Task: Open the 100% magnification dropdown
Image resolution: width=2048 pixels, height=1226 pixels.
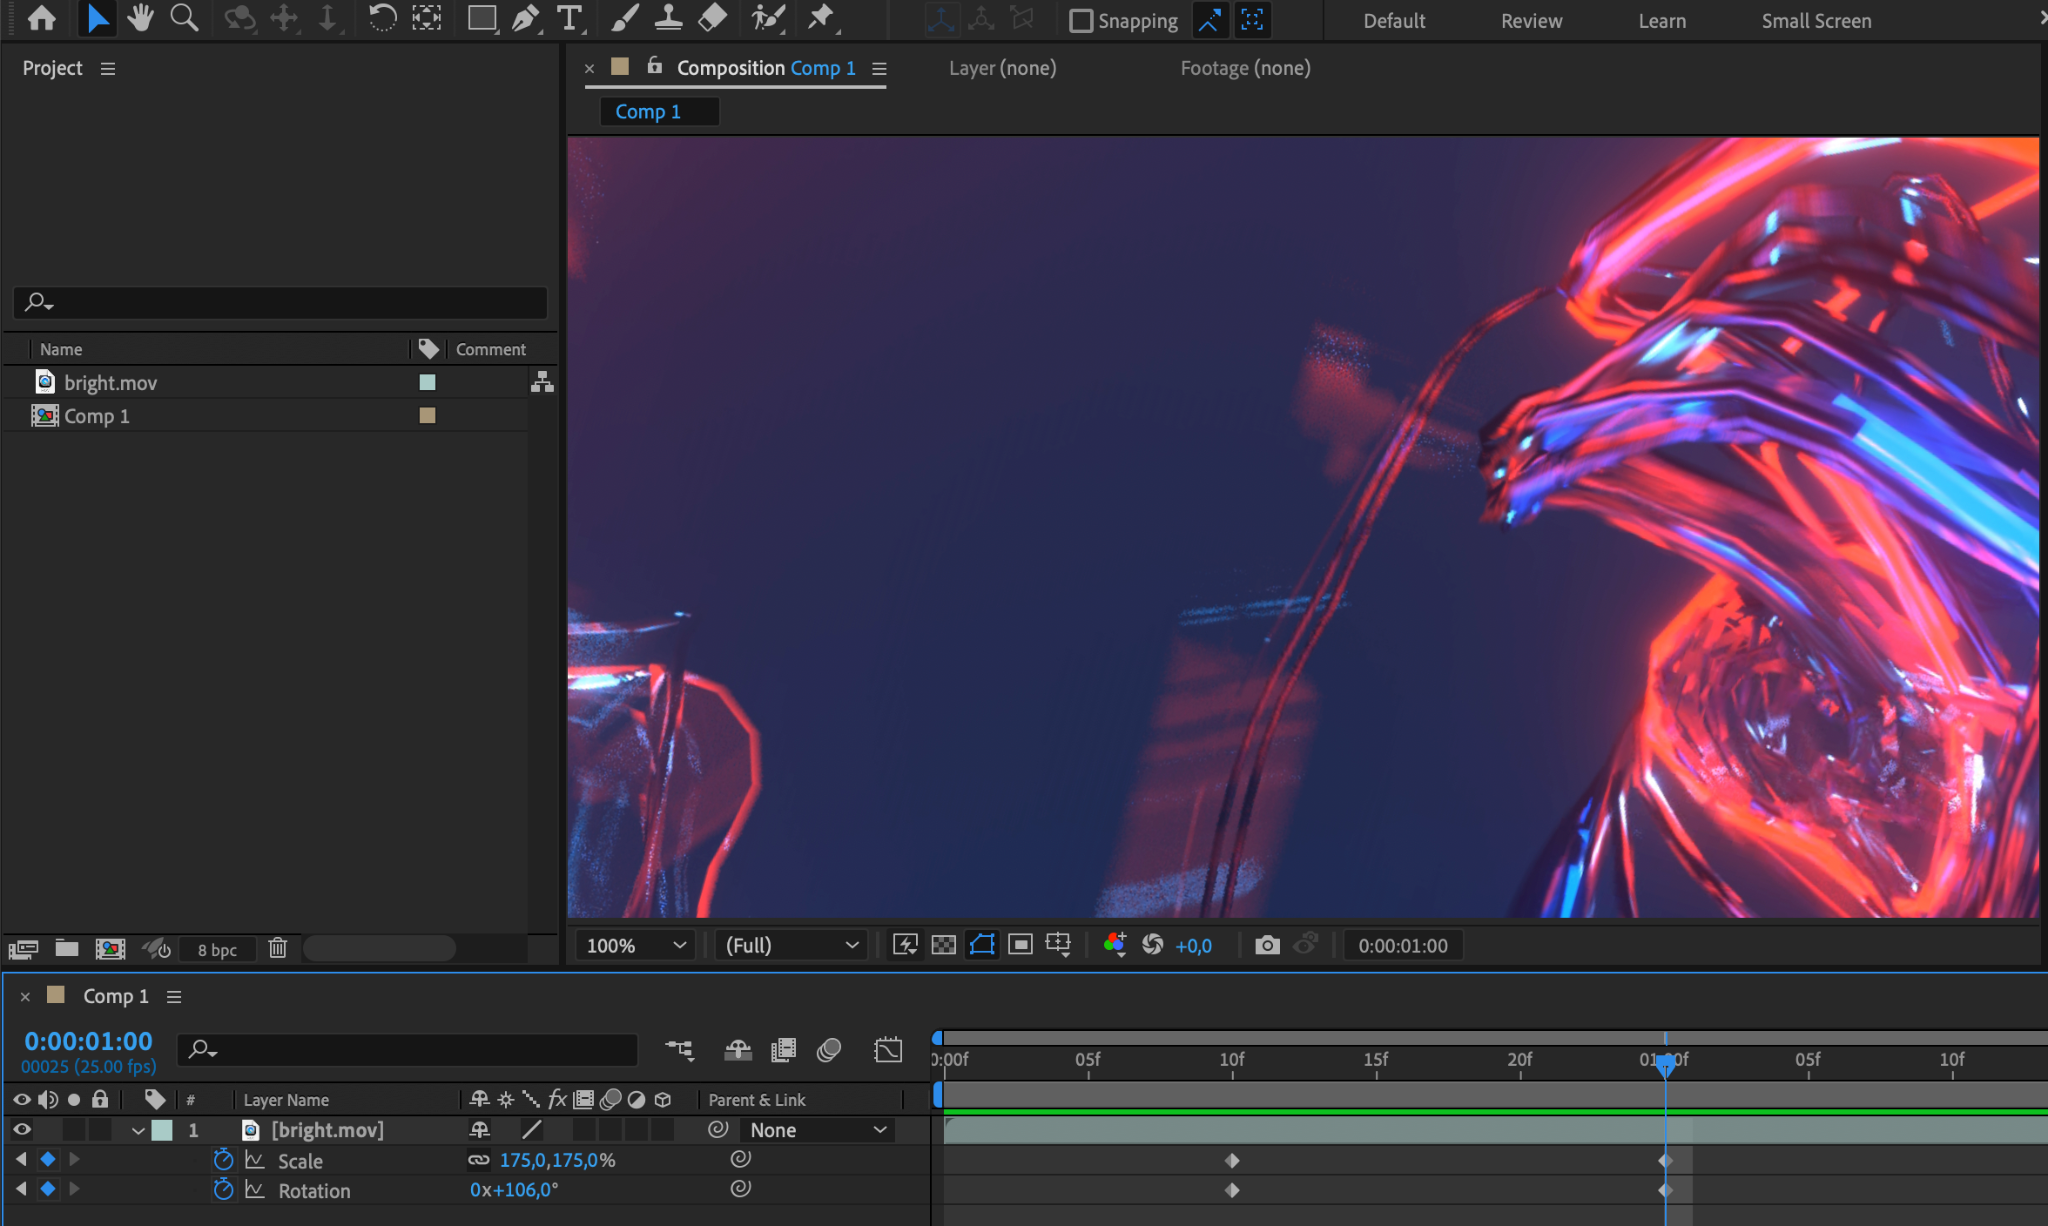Action: click(x=635, y=945)
